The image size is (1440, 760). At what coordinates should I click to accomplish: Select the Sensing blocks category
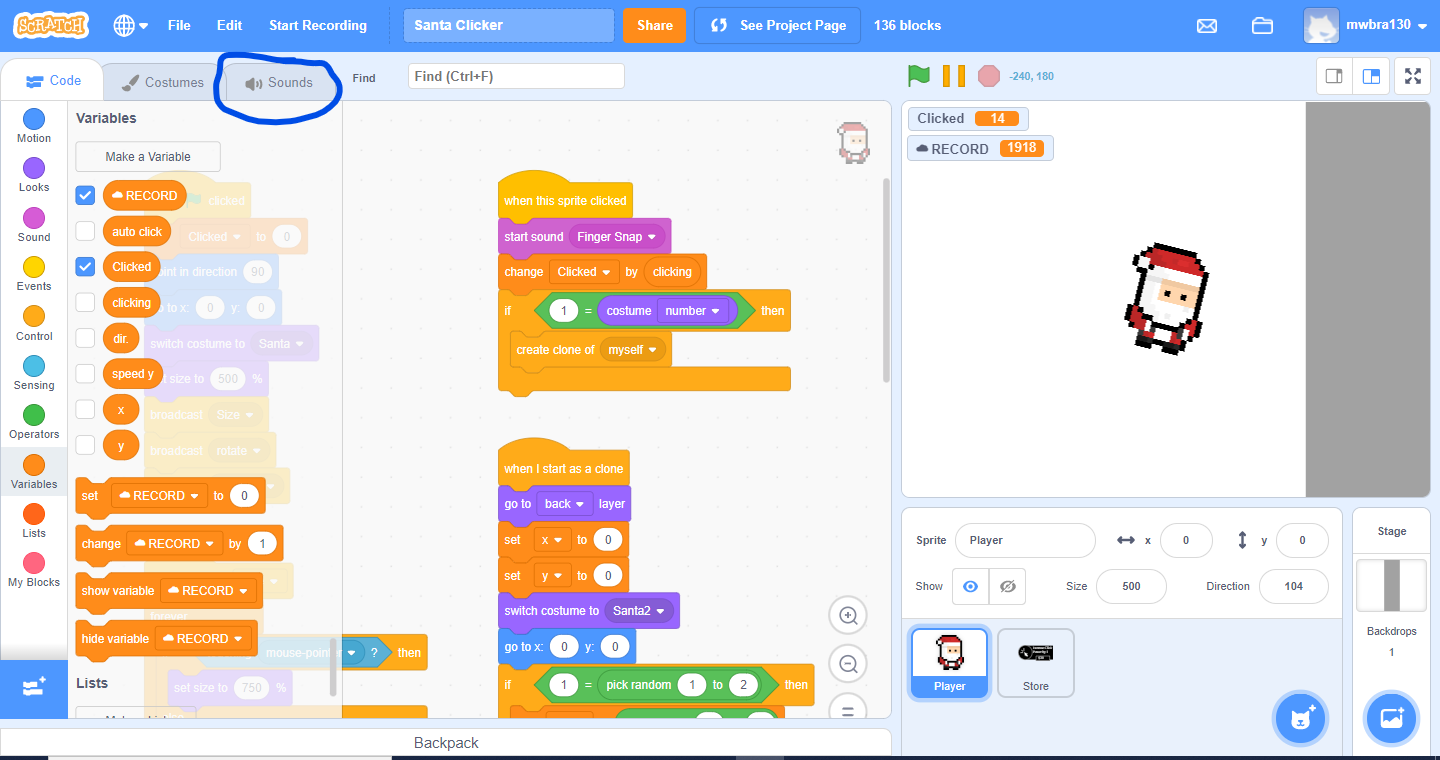click(34, 373)
